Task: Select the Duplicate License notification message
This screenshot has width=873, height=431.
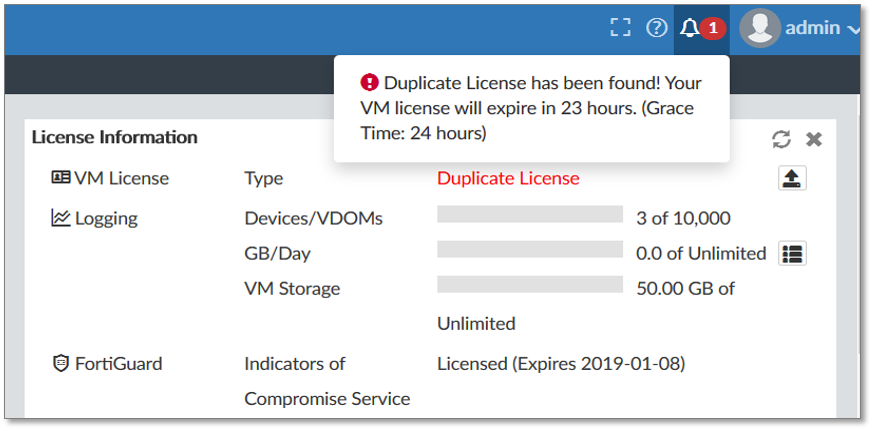Action: click(530, 108)
